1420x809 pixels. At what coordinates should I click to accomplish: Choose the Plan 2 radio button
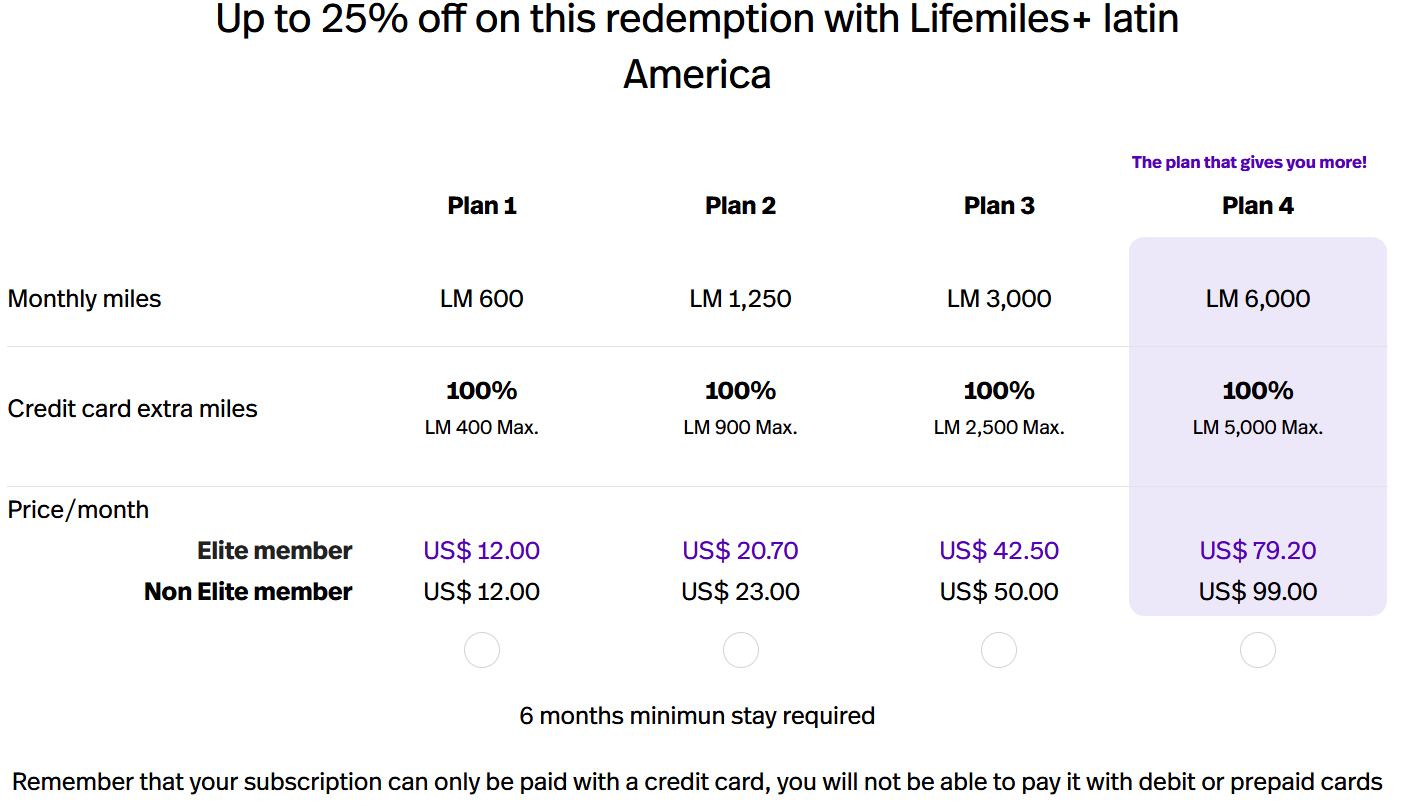(x=741, y=650)
